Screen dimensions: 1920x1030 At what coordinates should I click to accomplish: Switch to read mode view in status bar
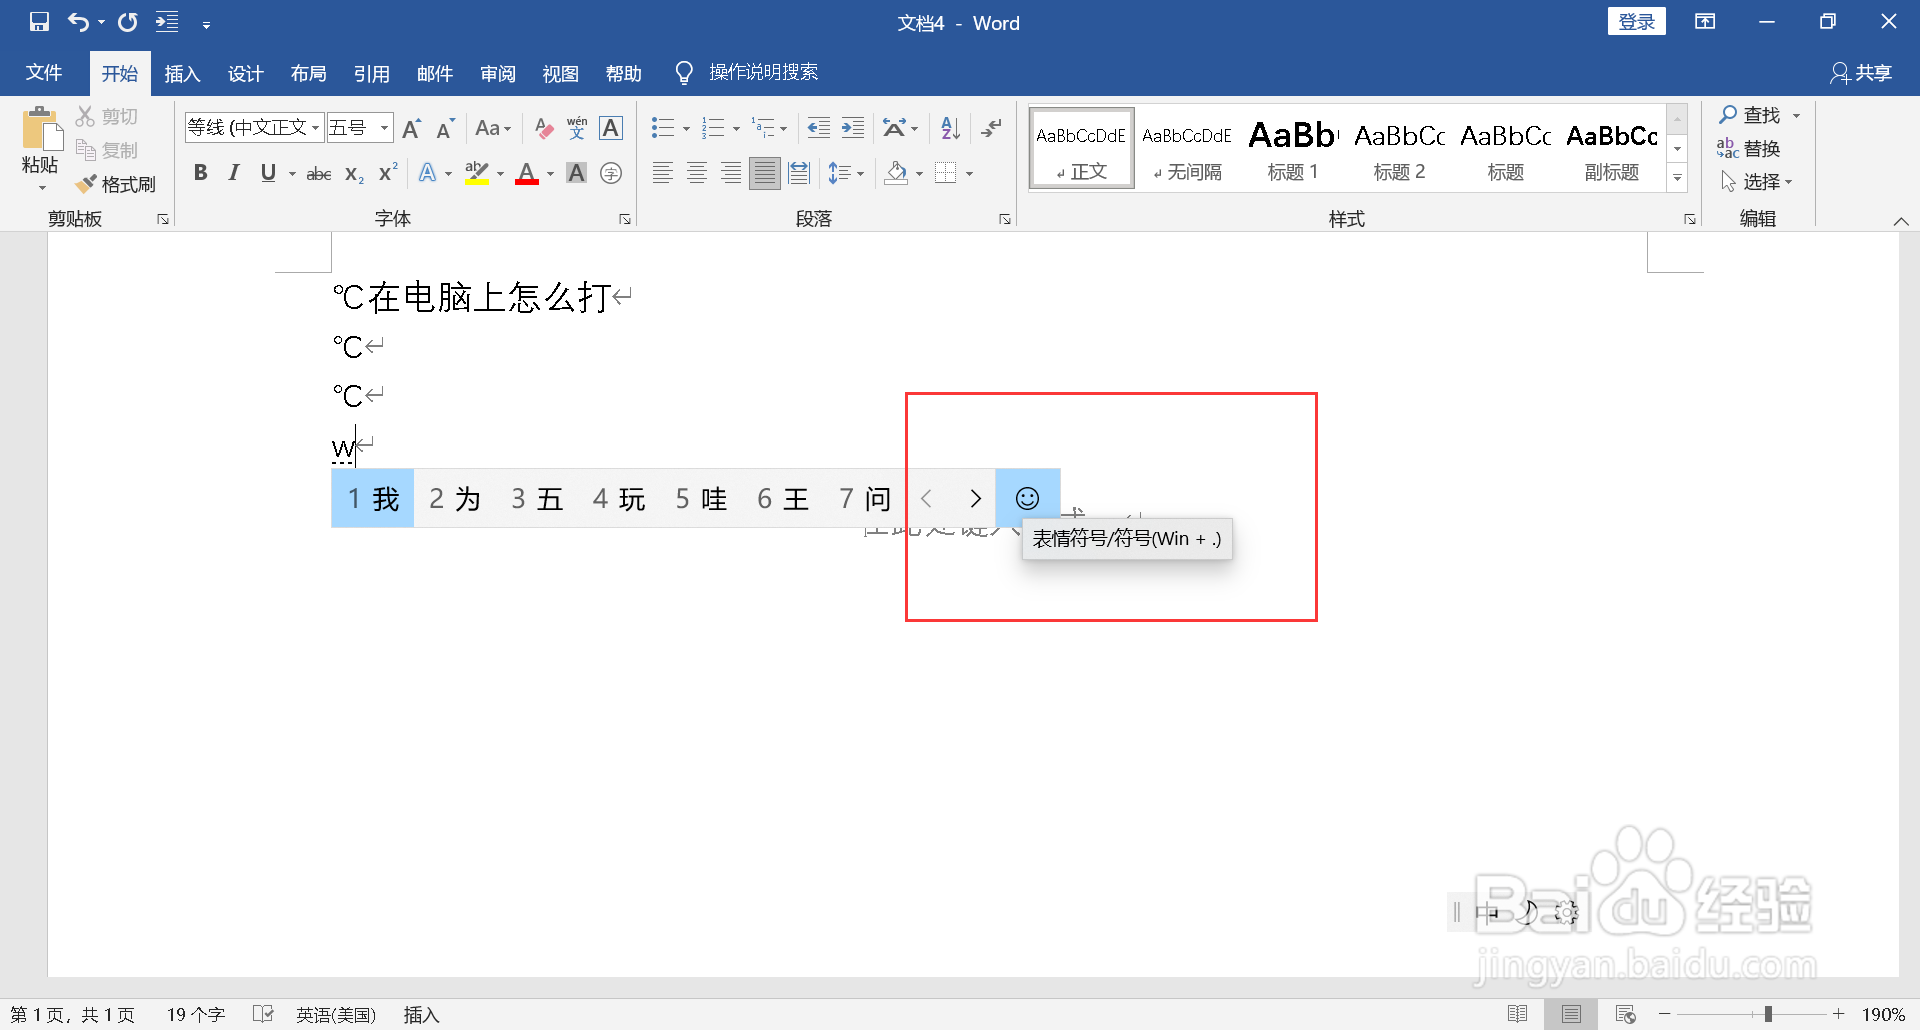click(1517, 1014)
